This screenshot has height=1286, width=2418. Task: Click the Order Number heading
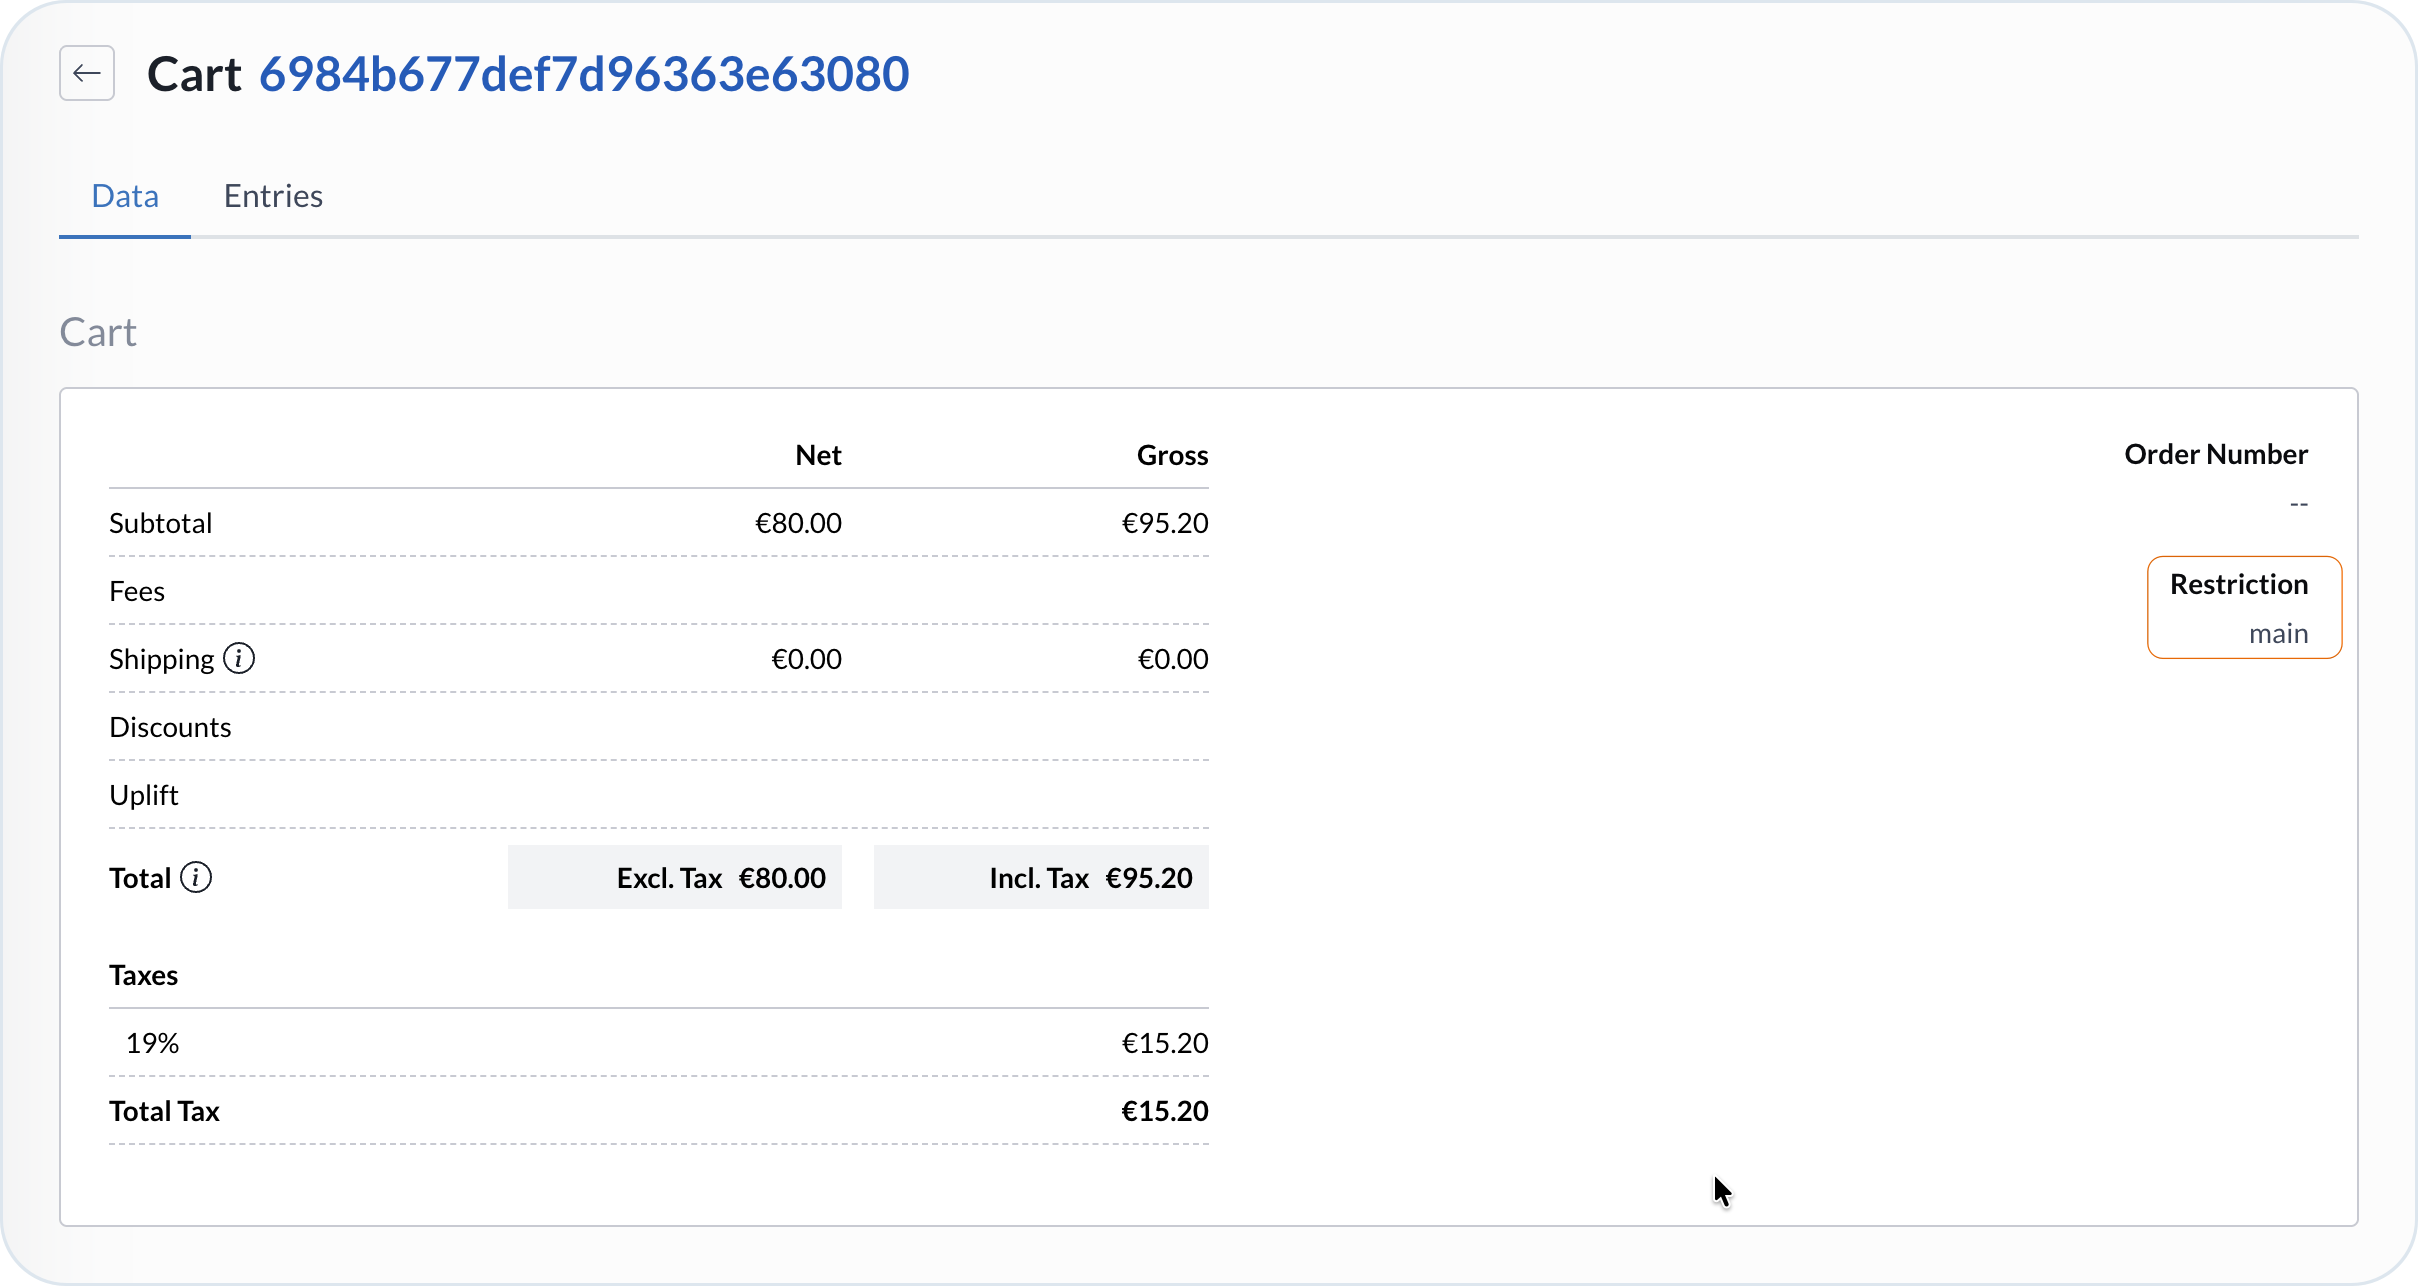[2215, 454]
